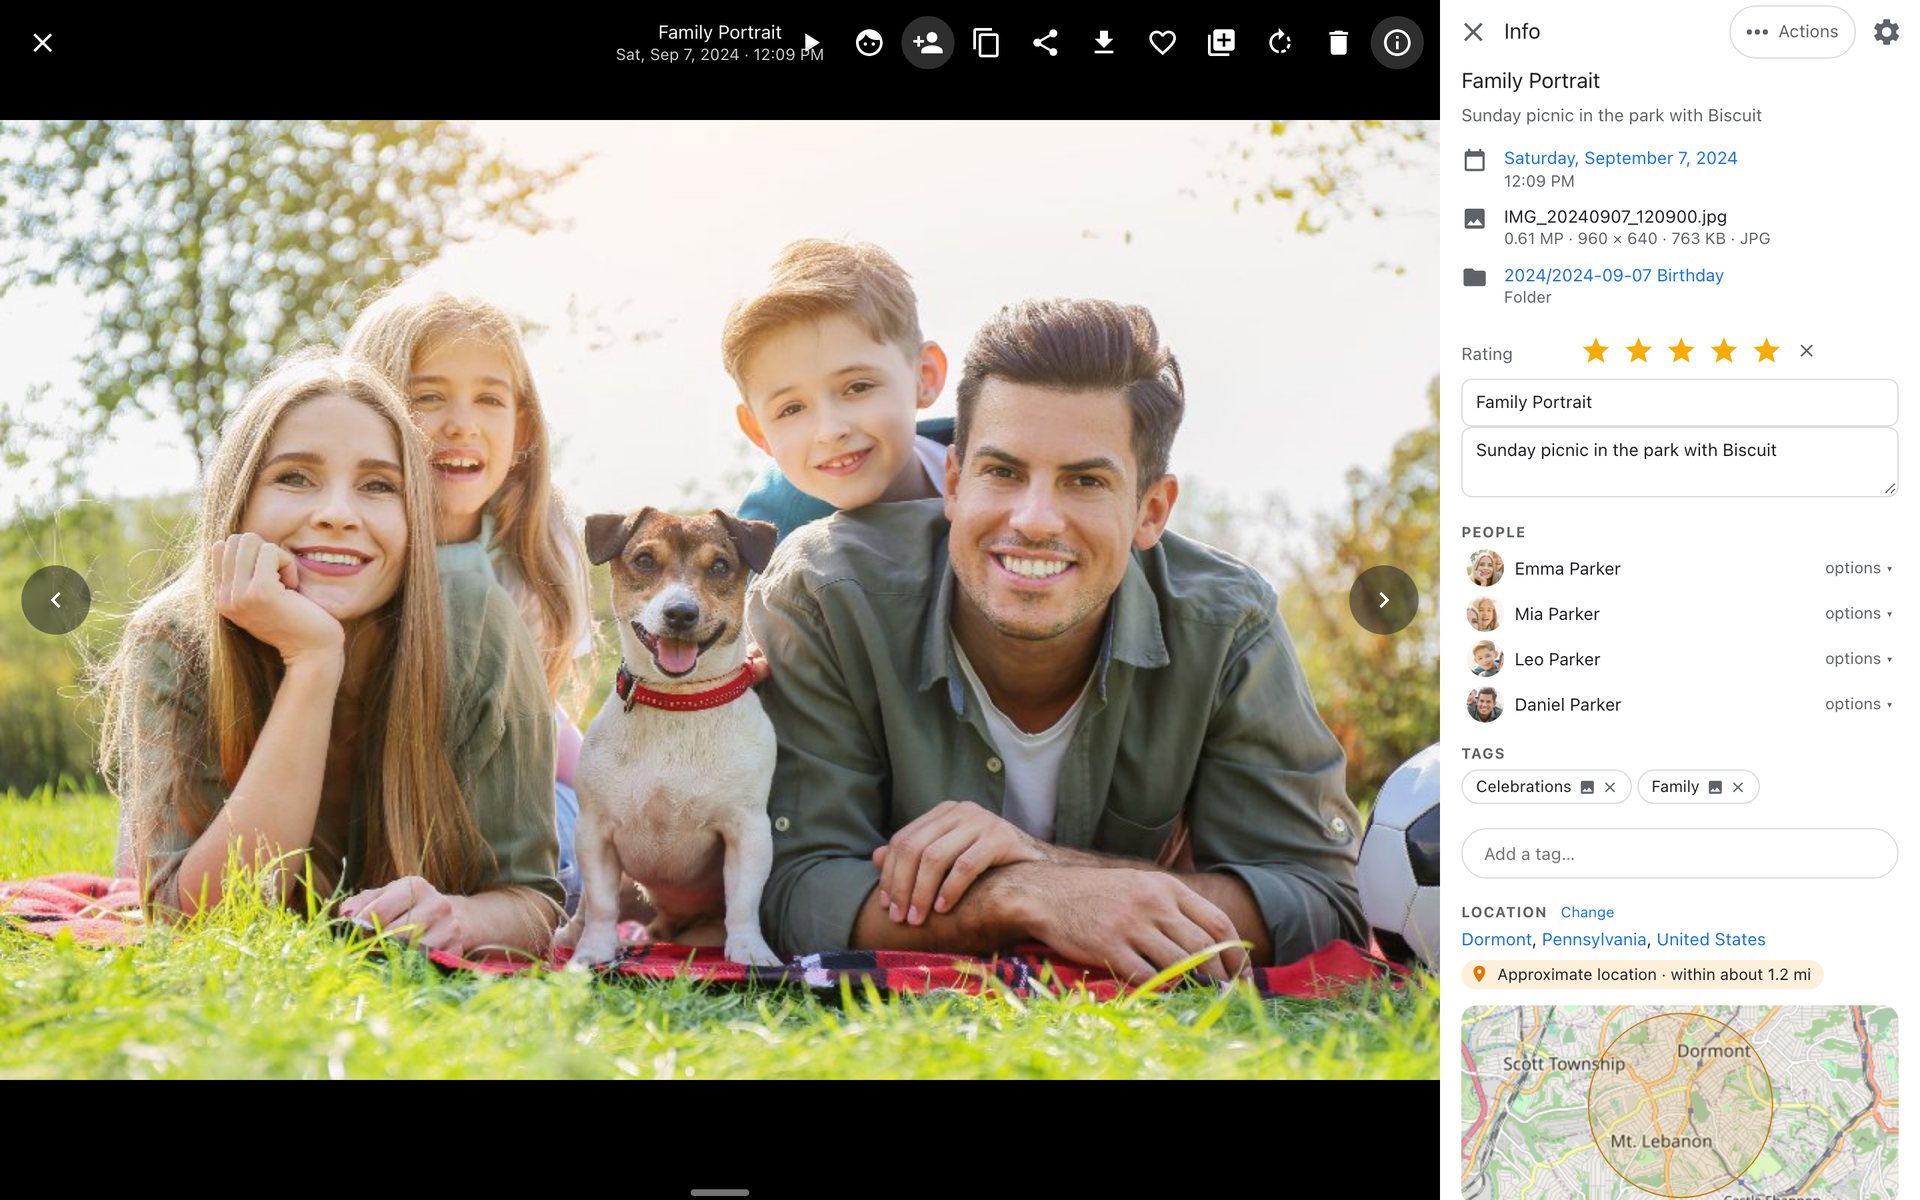Remove the Family tag
Screen dimensions: 1920x1200
pyautogui.click(x=1738, y=787)
